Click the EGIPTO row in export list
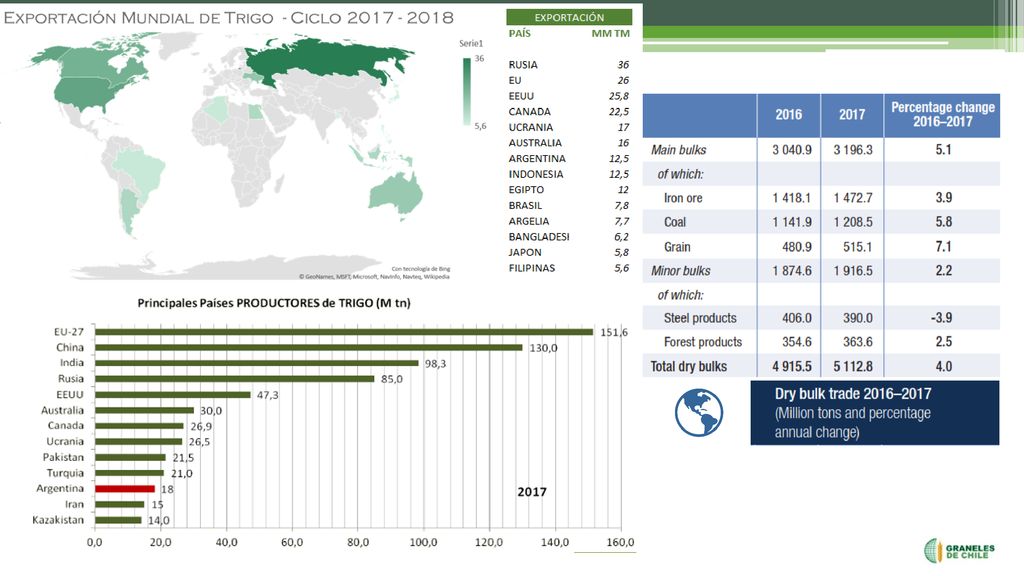The height and width of the screenshot is (576, 1024). click(x=569, y=190)
